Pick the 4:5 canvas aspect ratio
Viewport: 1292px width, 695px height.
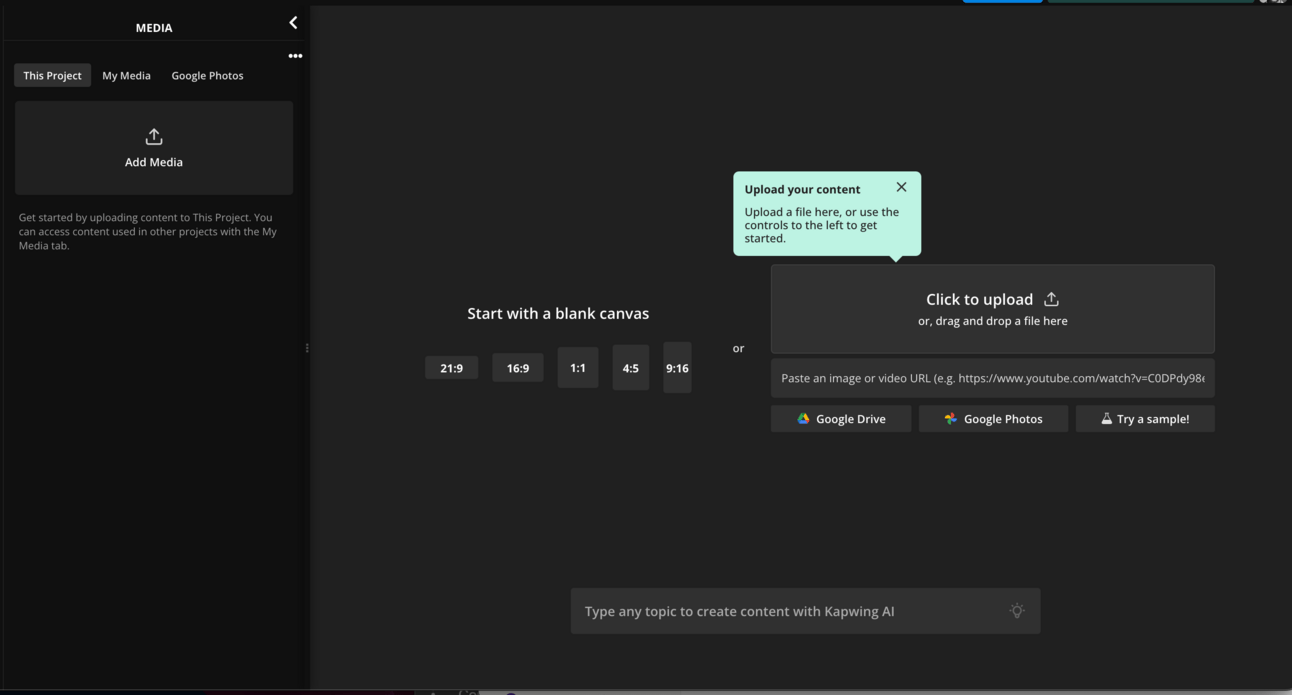tap(630, 368)
